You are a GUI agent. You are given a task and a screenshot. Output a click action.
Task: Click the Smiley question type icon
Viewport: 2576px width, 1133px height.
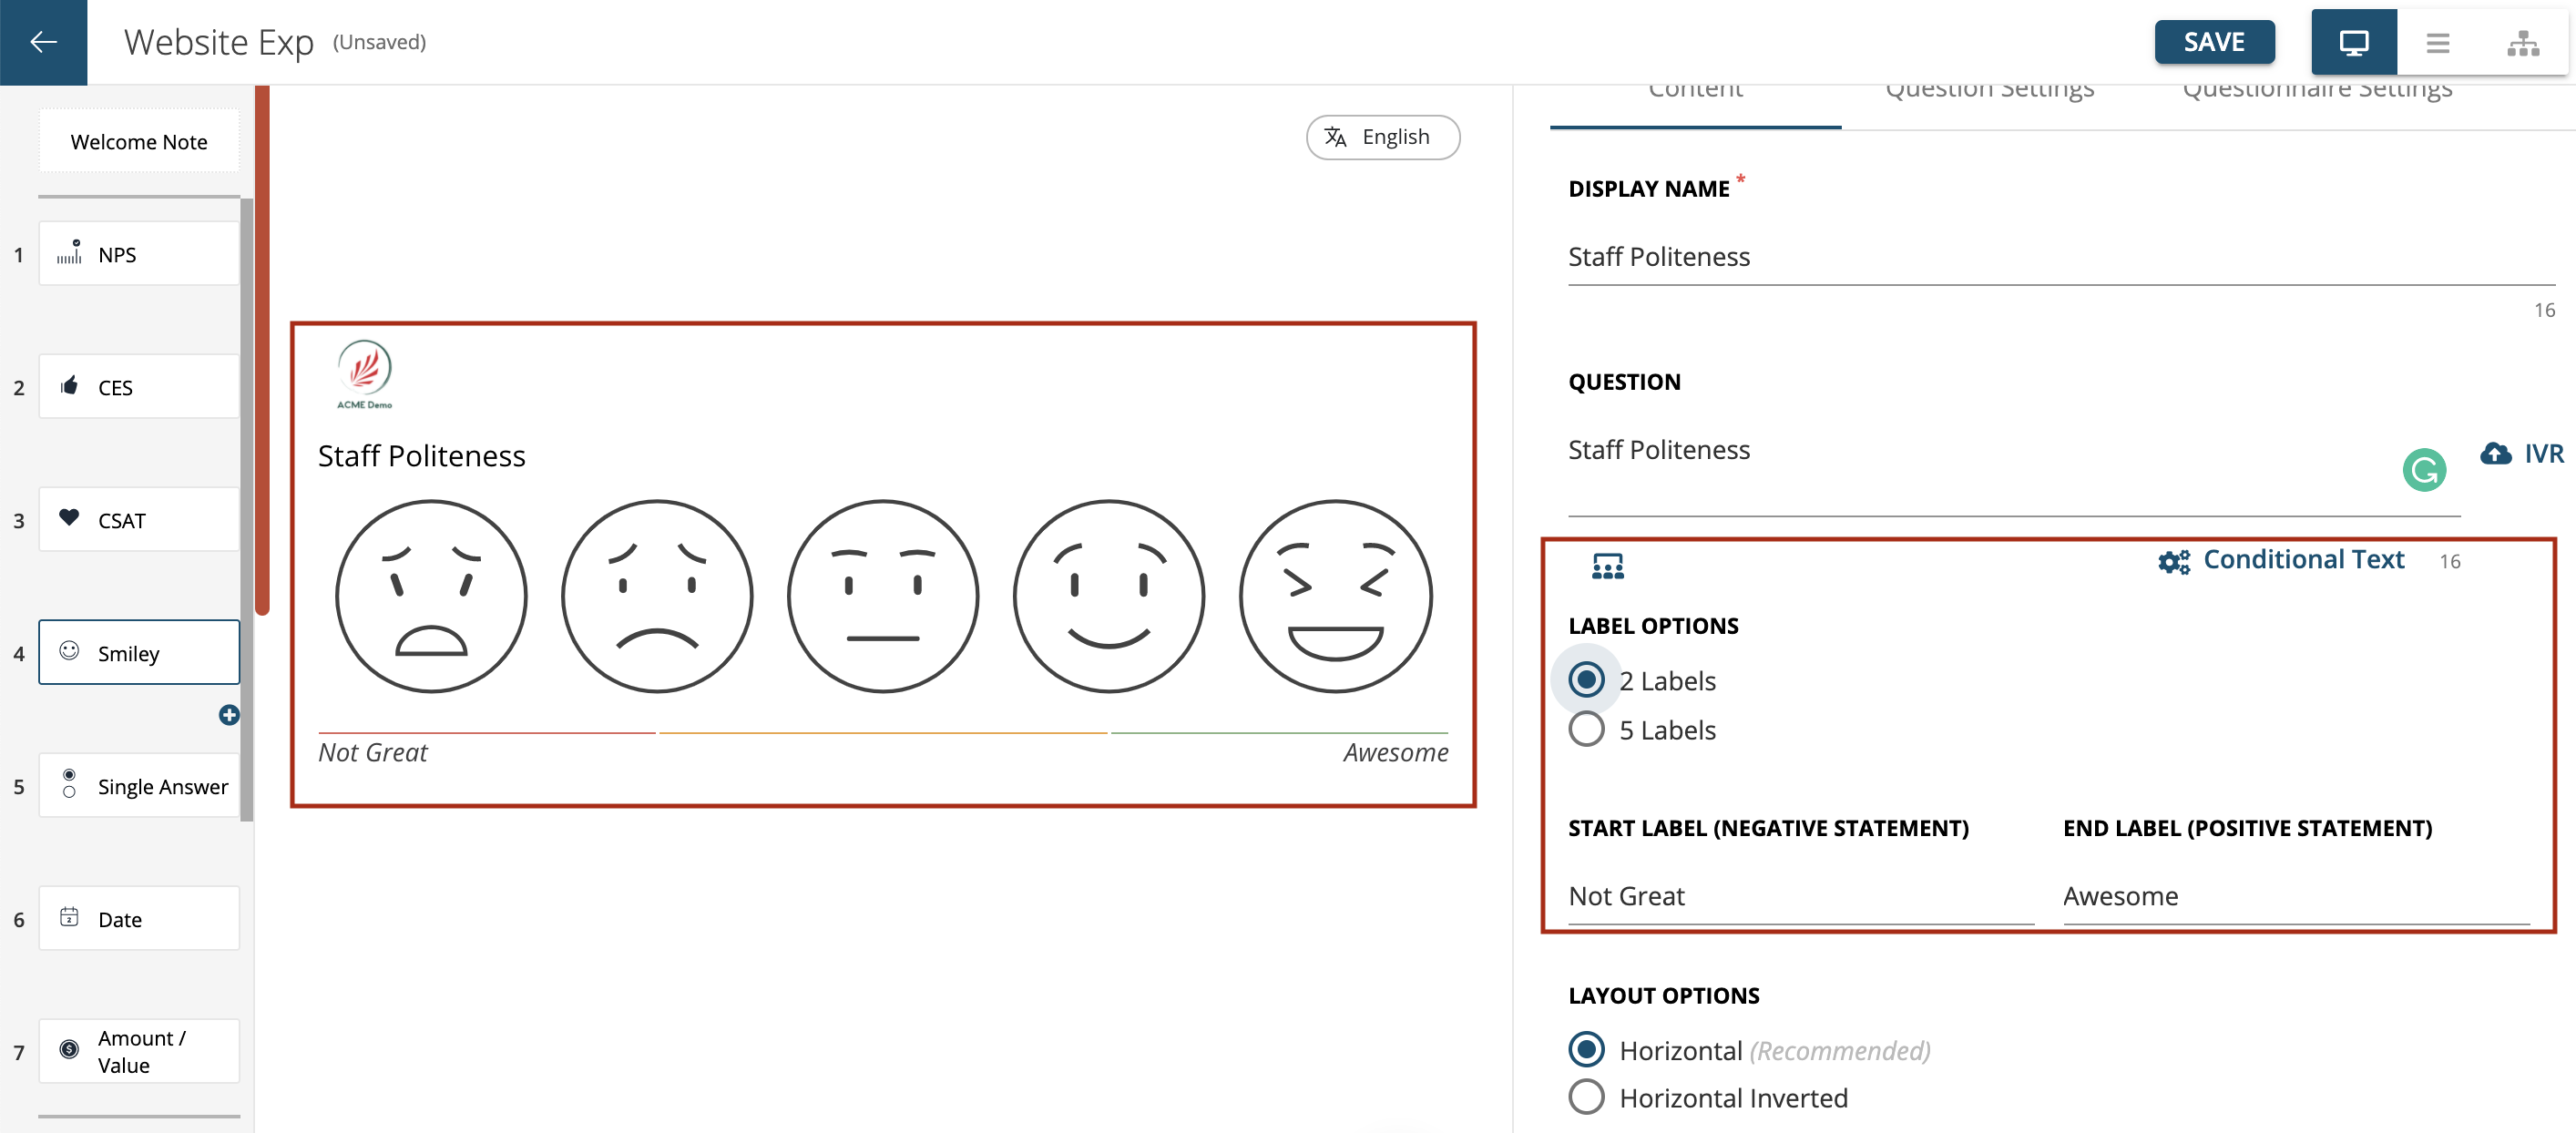click(69, 652)
